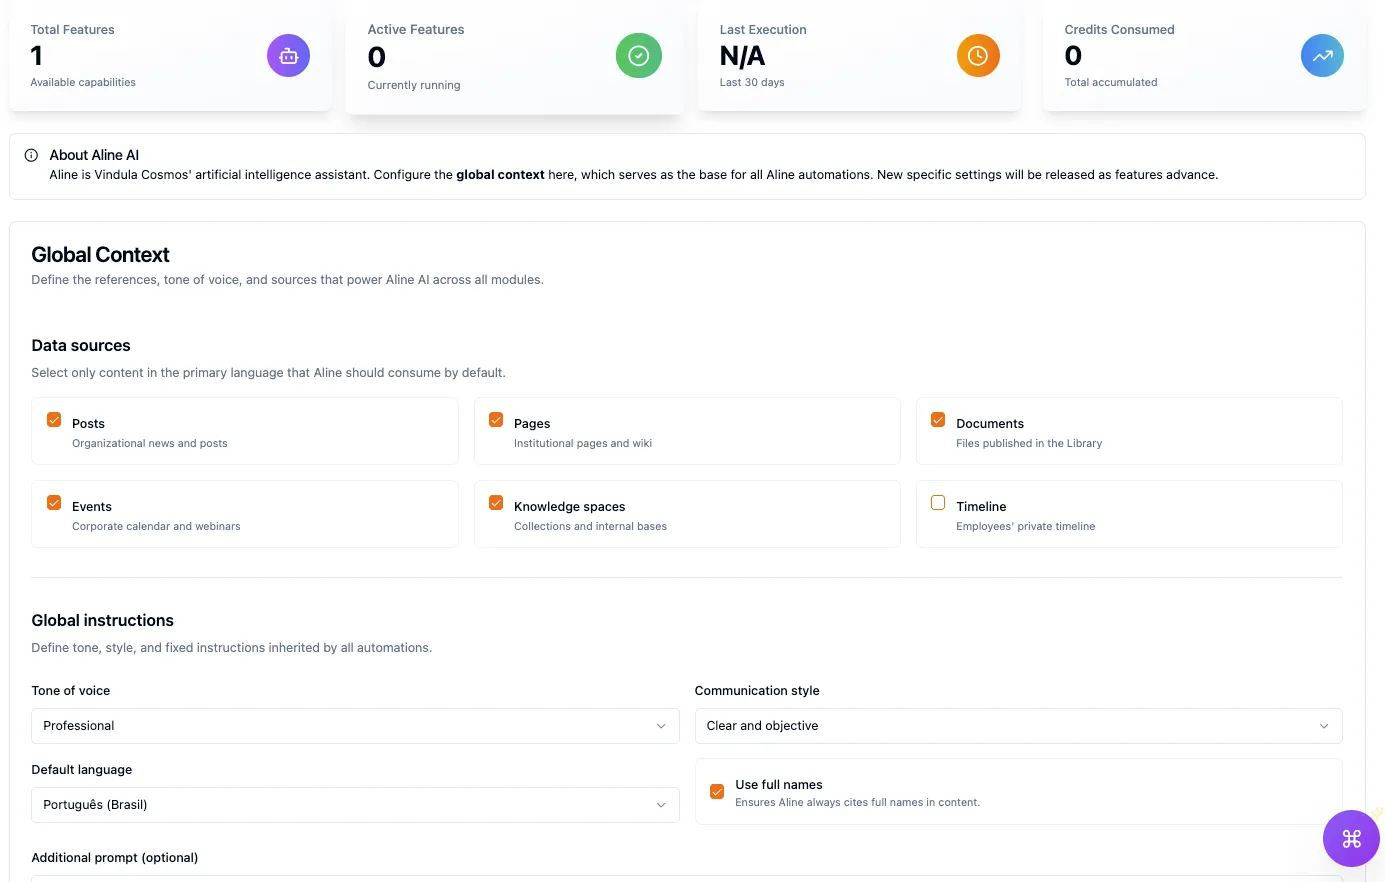Uncheck the Use full names option

coord(717,790)
